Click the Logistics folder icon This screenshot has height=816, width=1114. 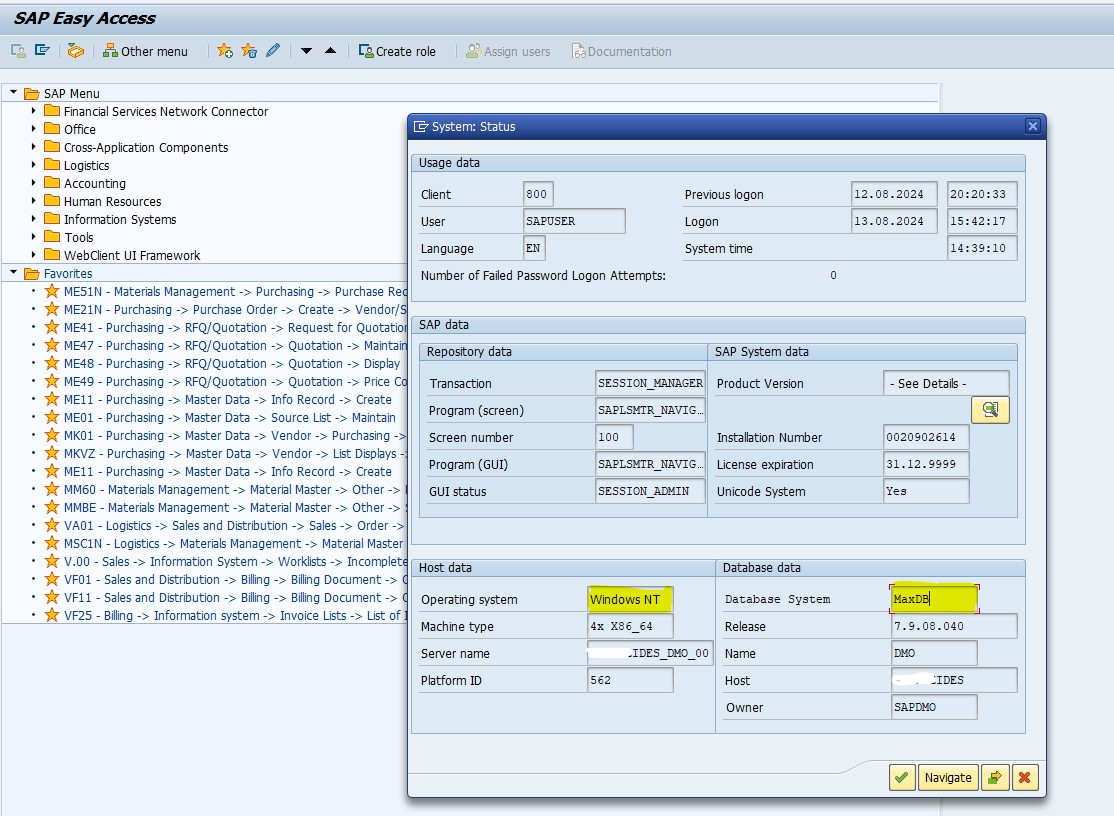[x=52, y=165]
